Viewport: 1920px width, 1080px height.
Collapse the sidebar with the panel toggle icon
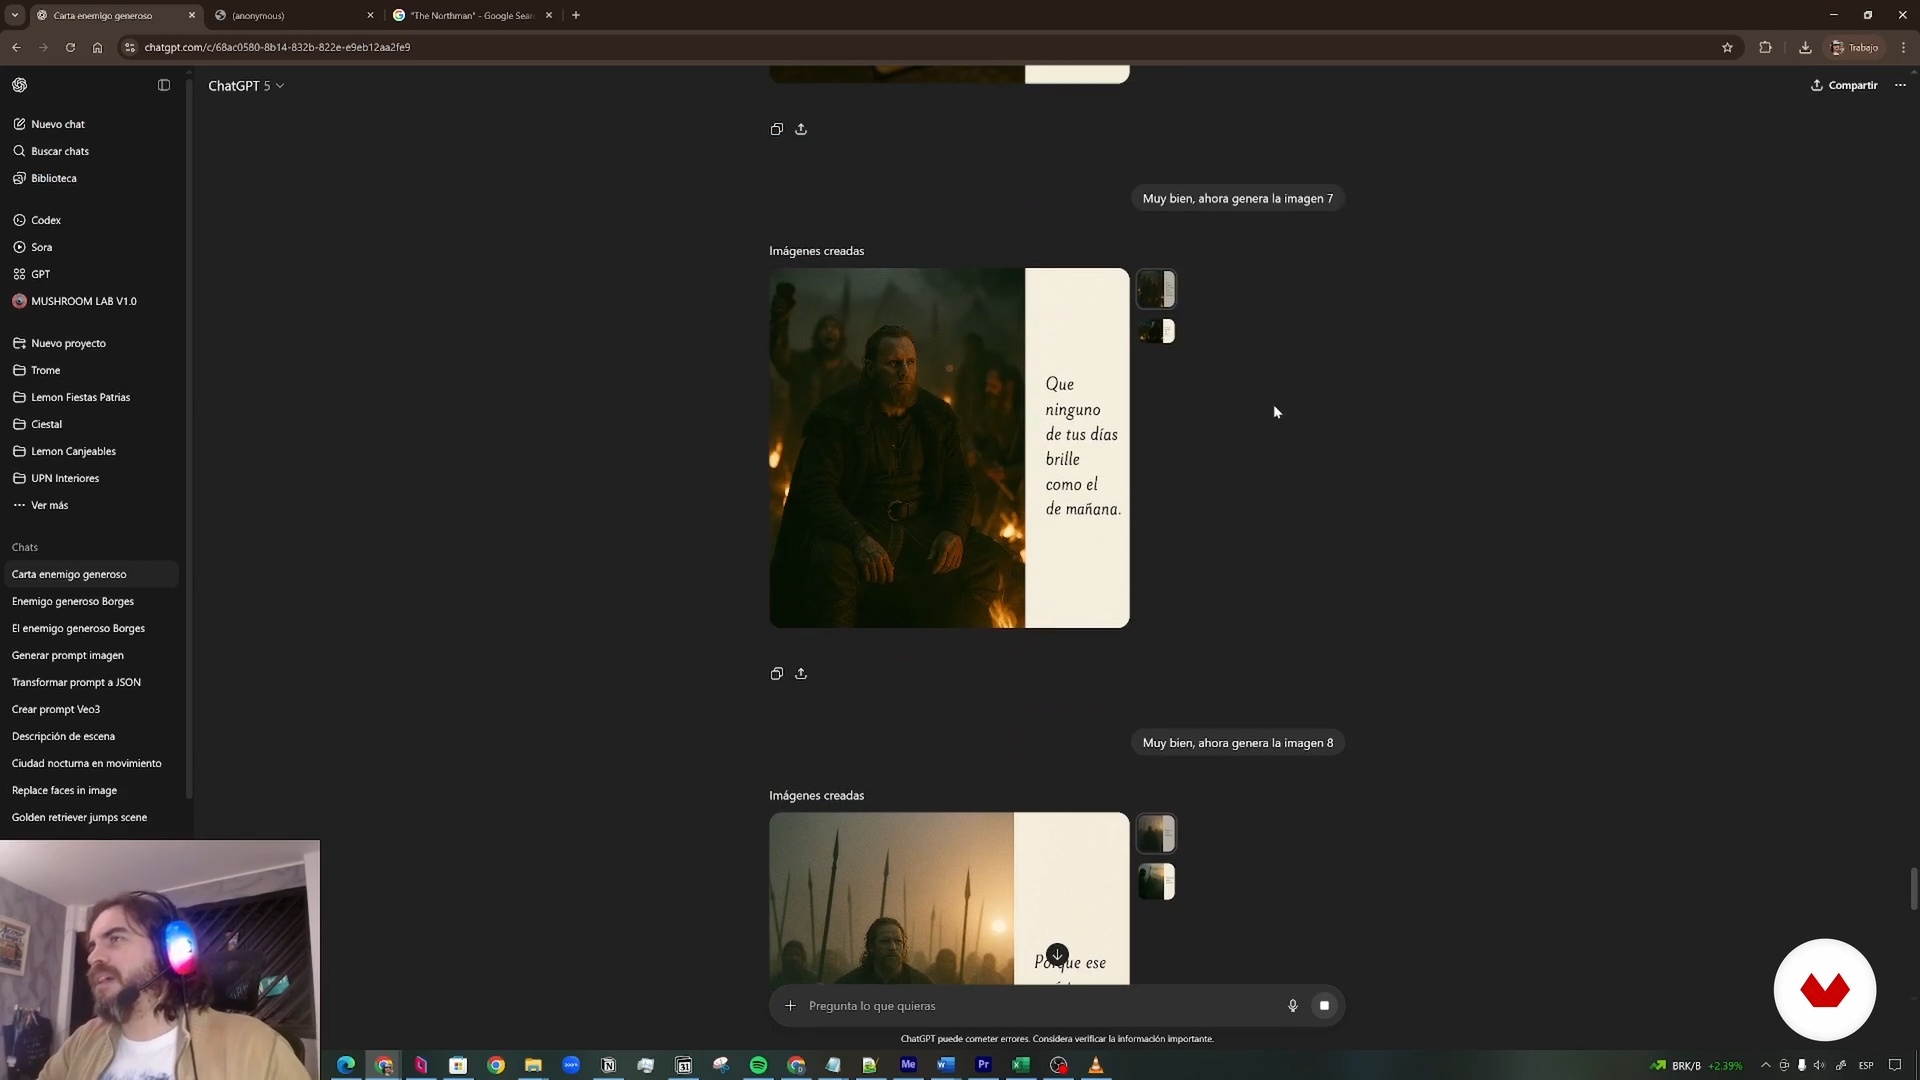click(x=164, y=85)
